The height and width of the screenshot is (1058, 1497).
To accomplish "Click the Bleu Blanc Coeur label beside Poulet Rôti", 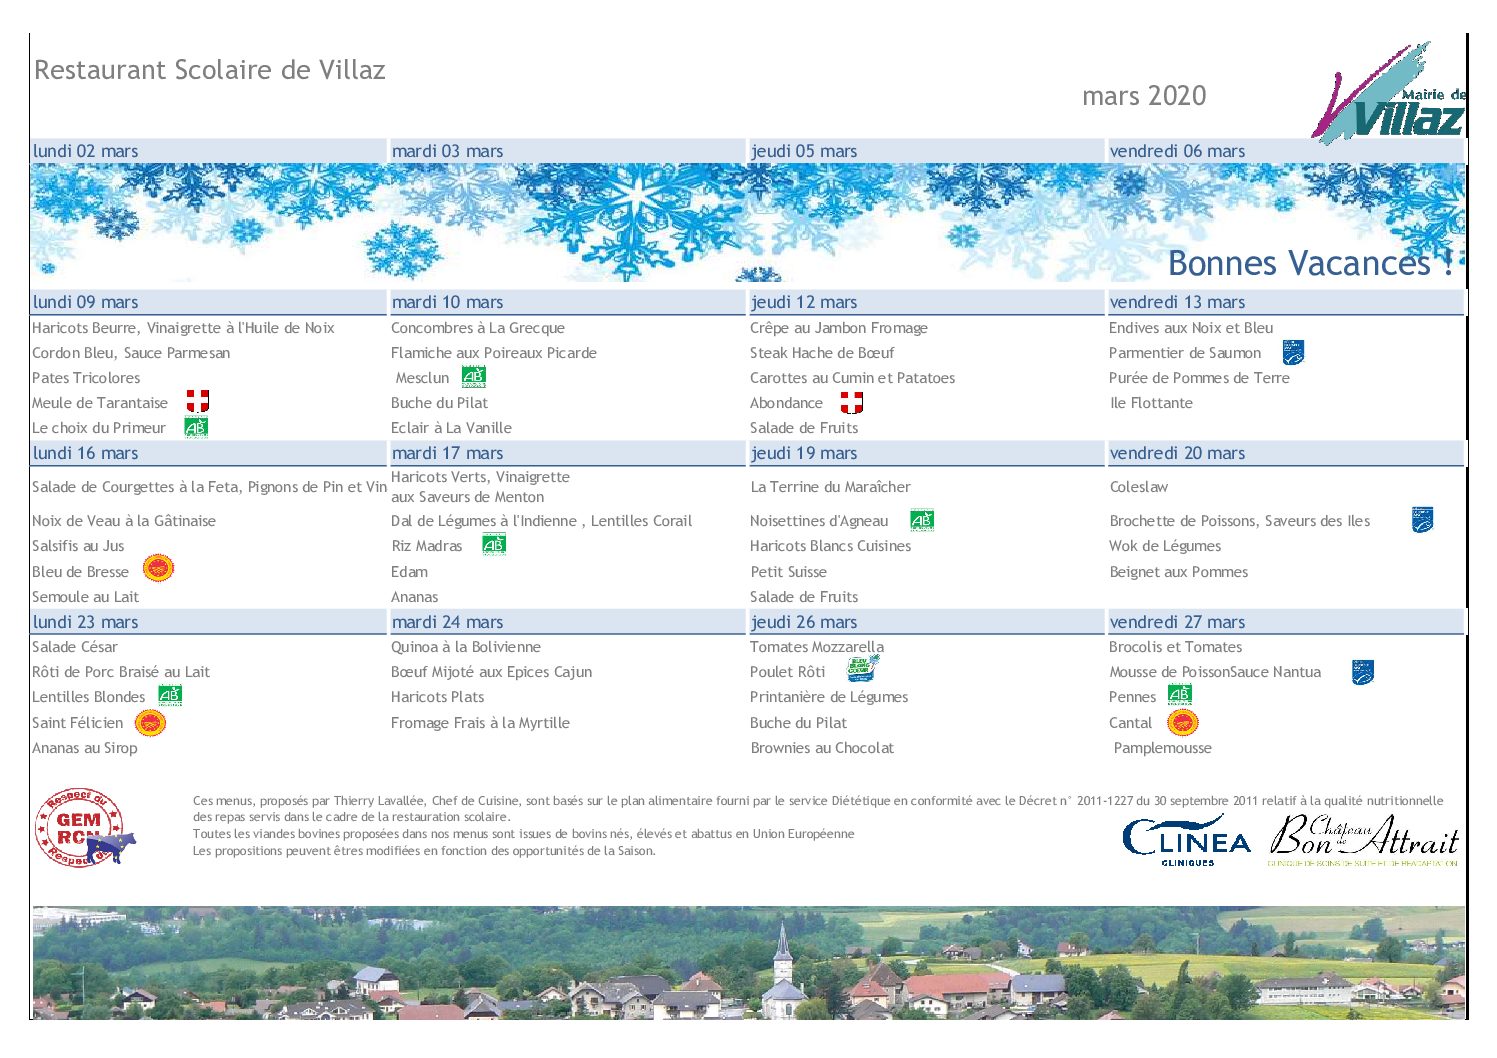I will [x=862, y=669].
